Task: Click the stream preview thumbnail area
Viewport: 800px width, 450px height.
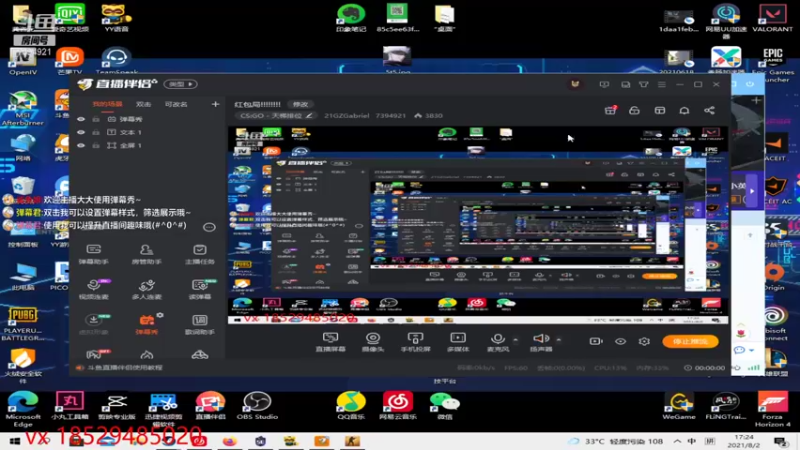Action: pyautogui.click(x=478, y=225)
